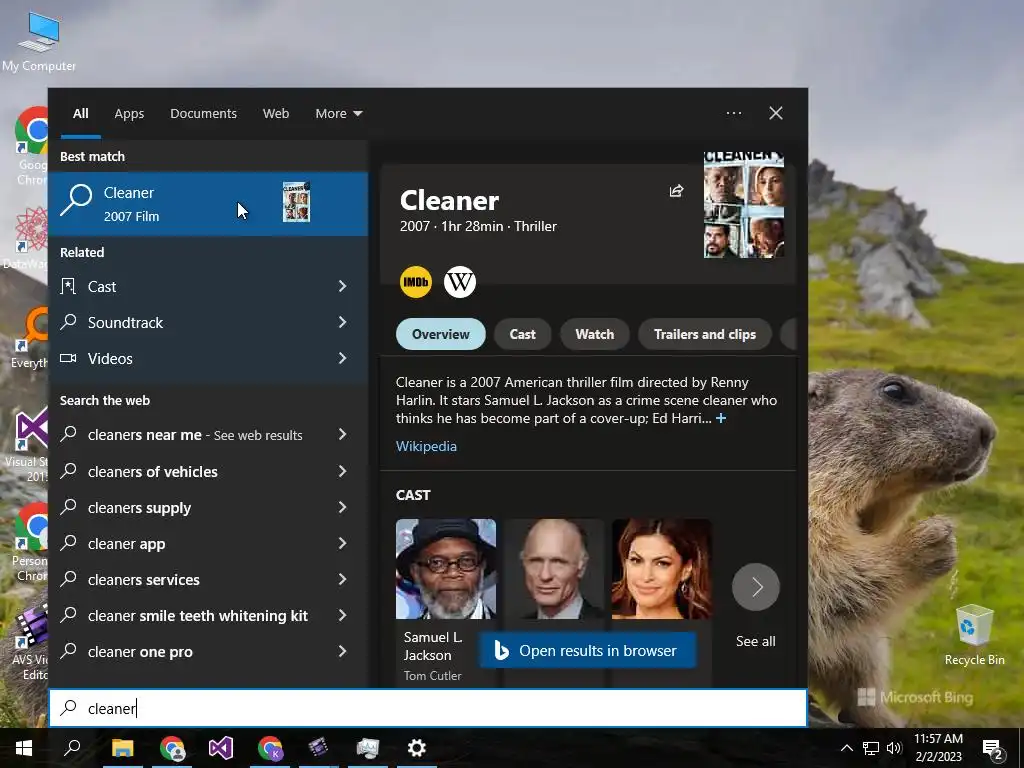Close the search panel with X
1024x768 pixels.
click(x=775, y=113)
